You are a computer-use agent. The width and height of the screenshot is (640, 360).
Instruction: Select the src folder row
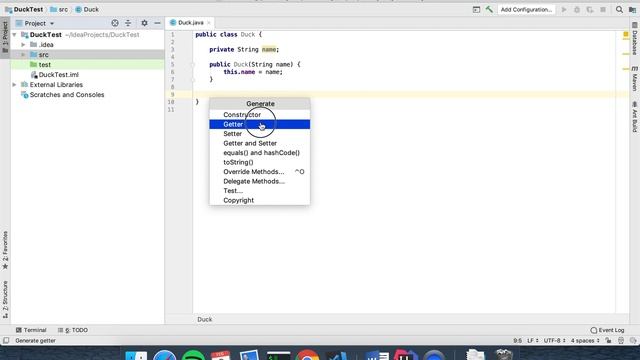coord(87,55)
